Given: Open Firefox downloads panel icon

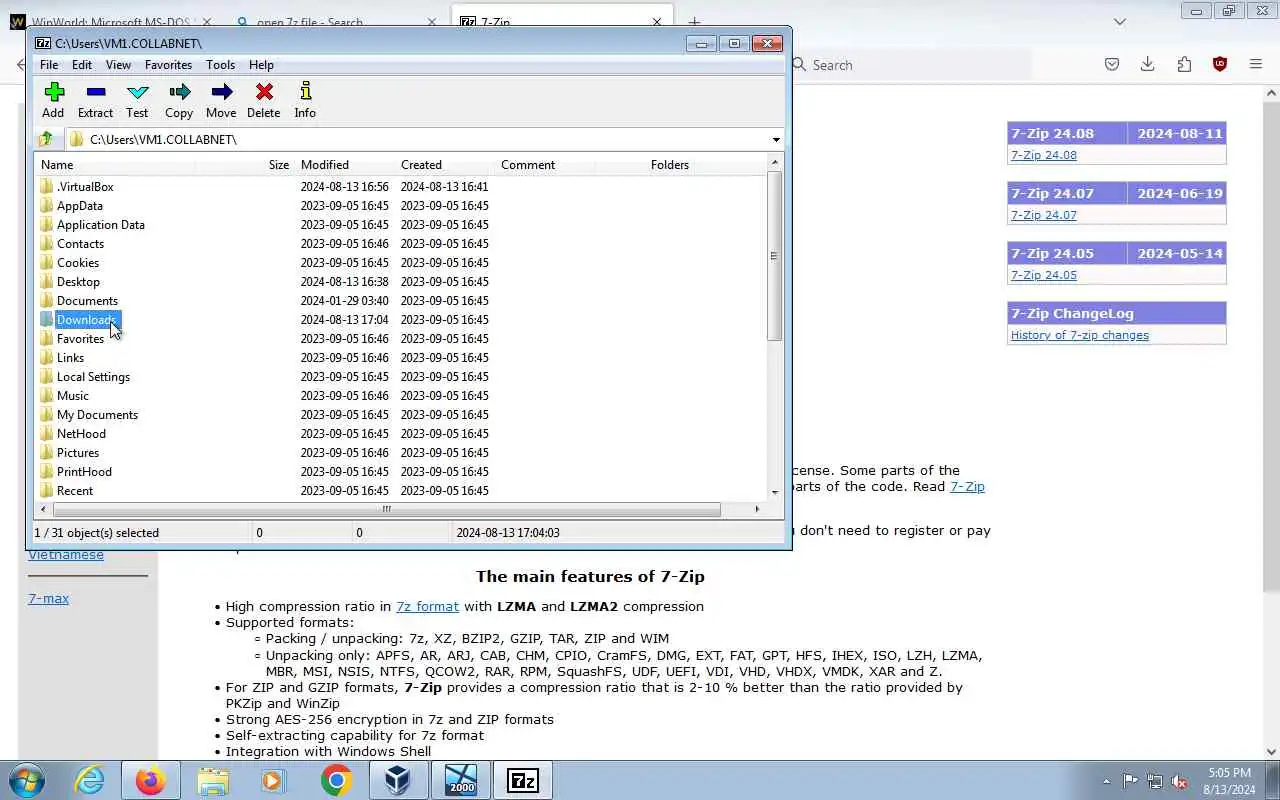Looking at the screenshot, I should tap(1148, 64).
